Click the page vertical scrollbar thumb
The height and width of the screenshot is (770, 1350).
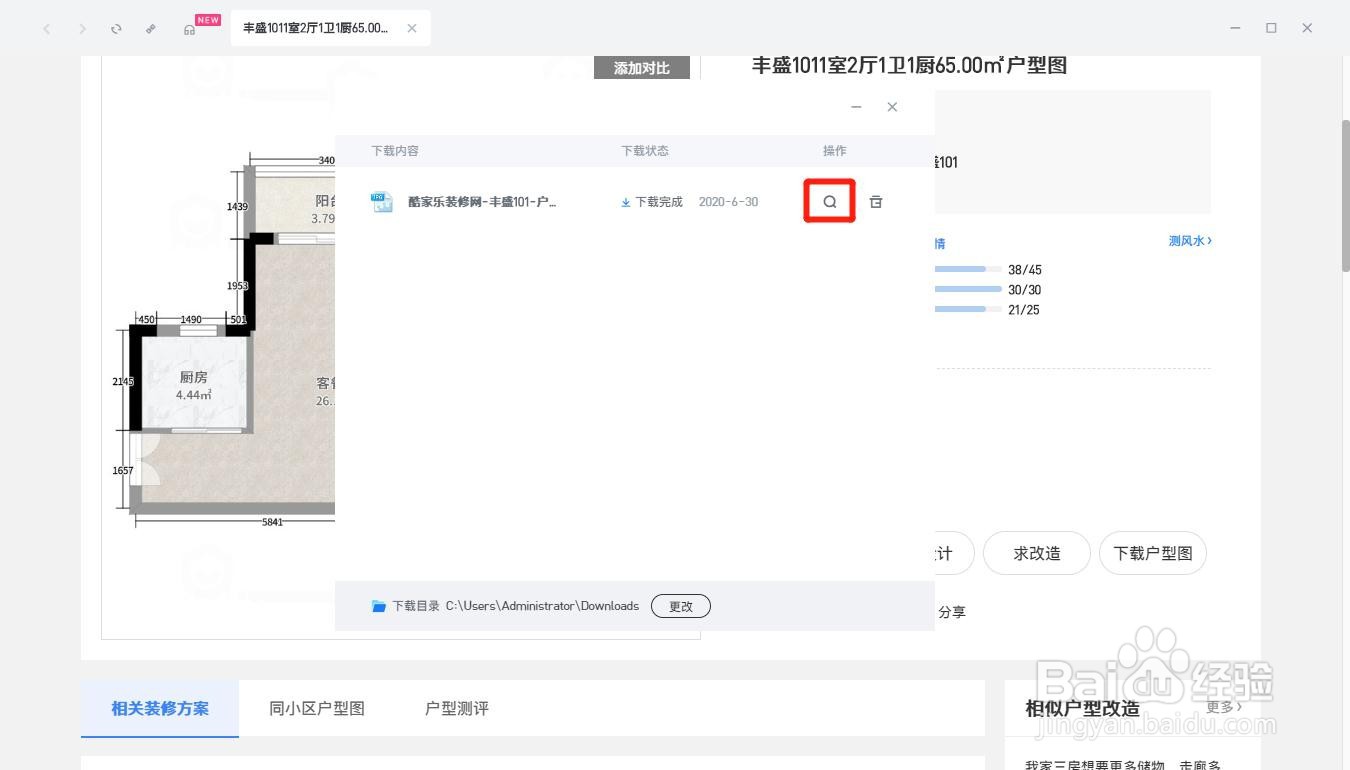tap(1345, 195)
